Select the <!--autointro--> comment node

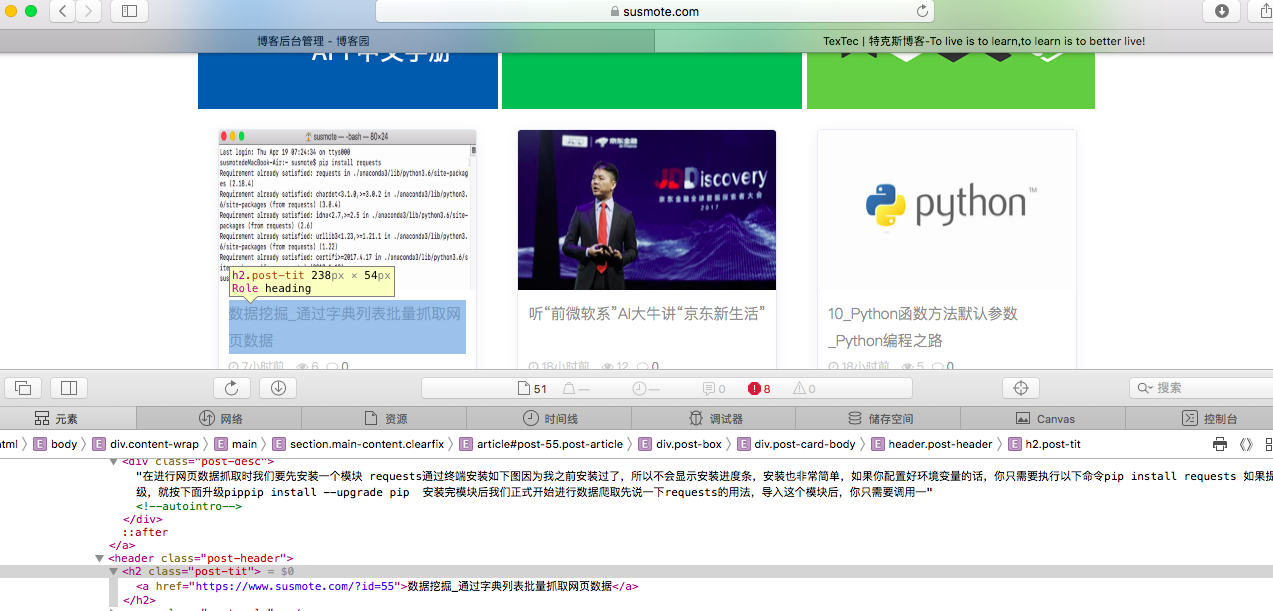pyautogui.click(x=189, y=506)
